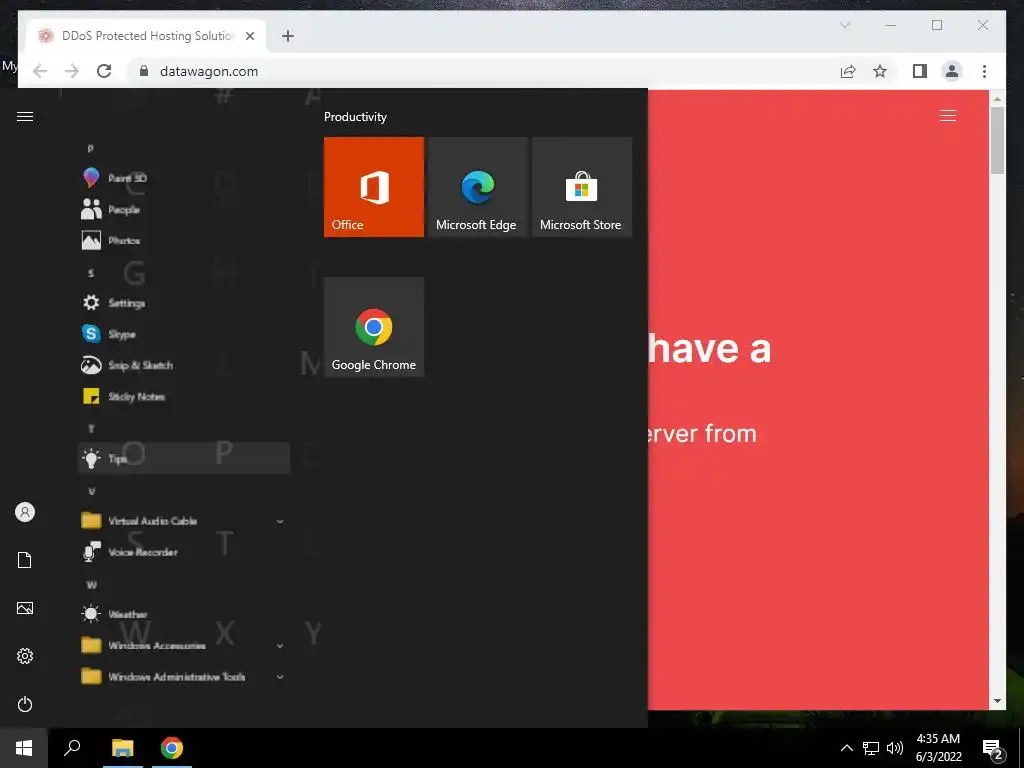Open taskbar Search

tap(72, 748)
